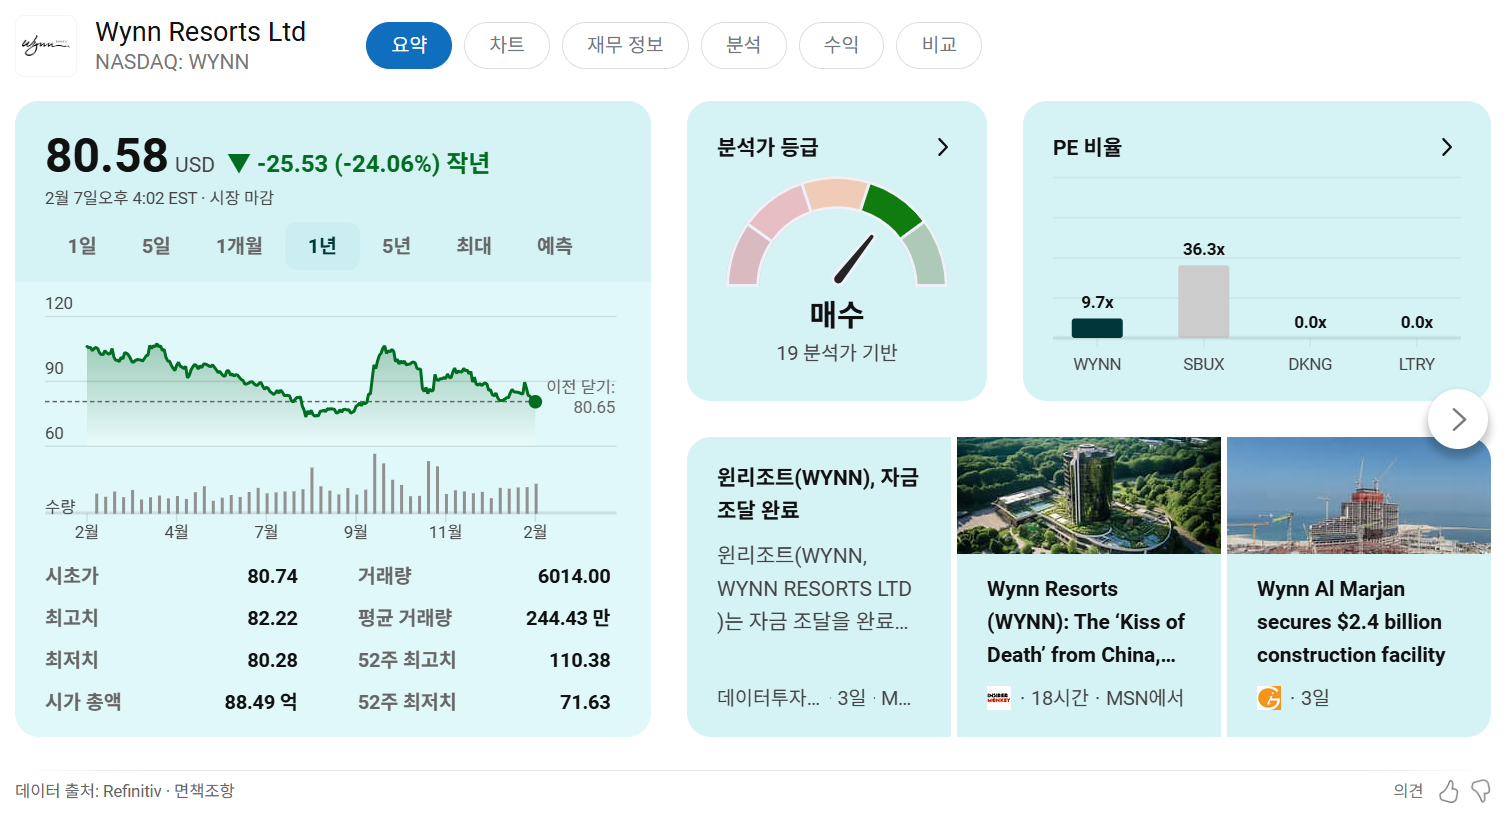1508x819 pixels.
Task: Click the thumbs up feedback icon
Action: click(x=1449, y=791)
